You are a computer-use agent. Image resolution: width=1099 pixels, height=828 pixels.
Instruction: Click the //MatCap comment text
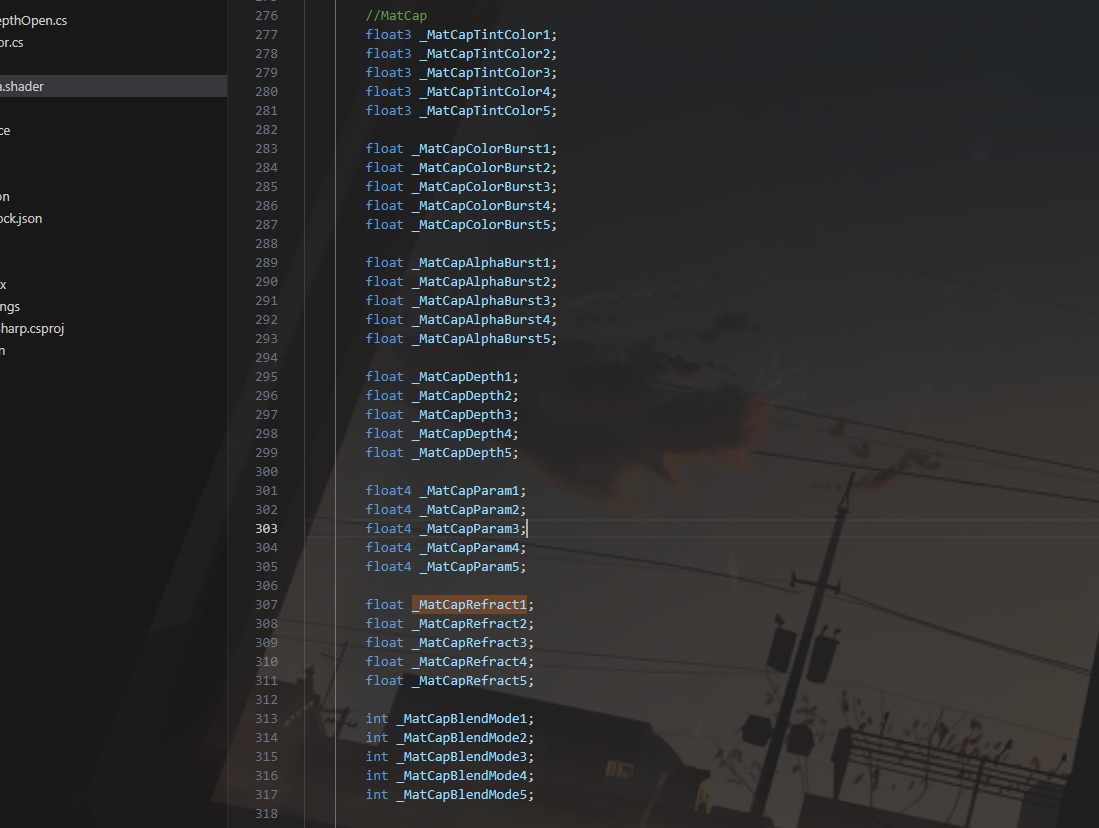tap(396, 16)
